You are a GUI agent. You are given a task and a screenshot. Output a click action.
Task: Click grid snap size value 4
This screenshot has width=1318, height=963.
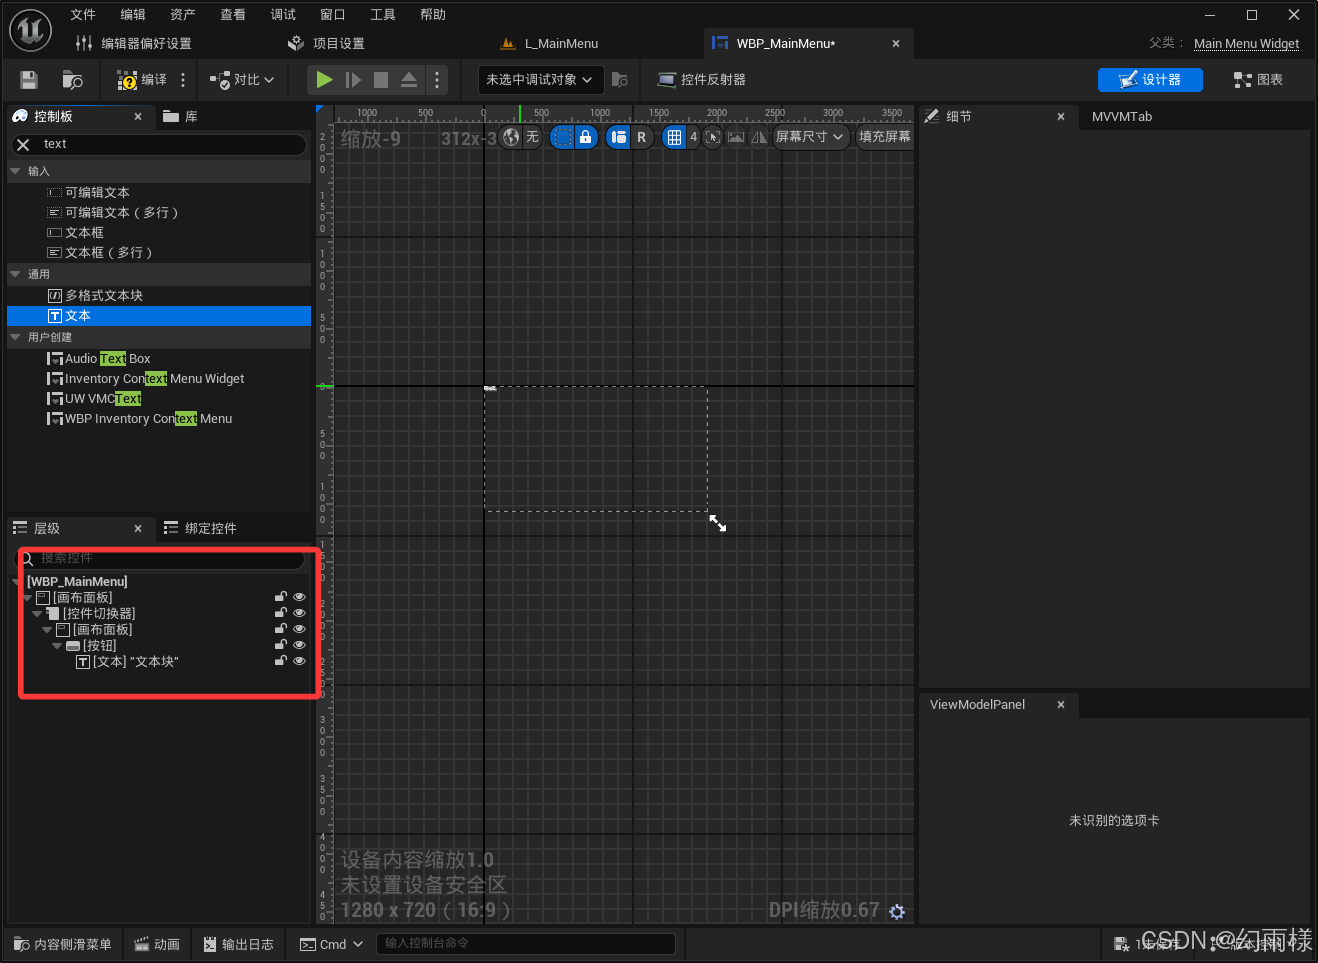click(693, 137)
